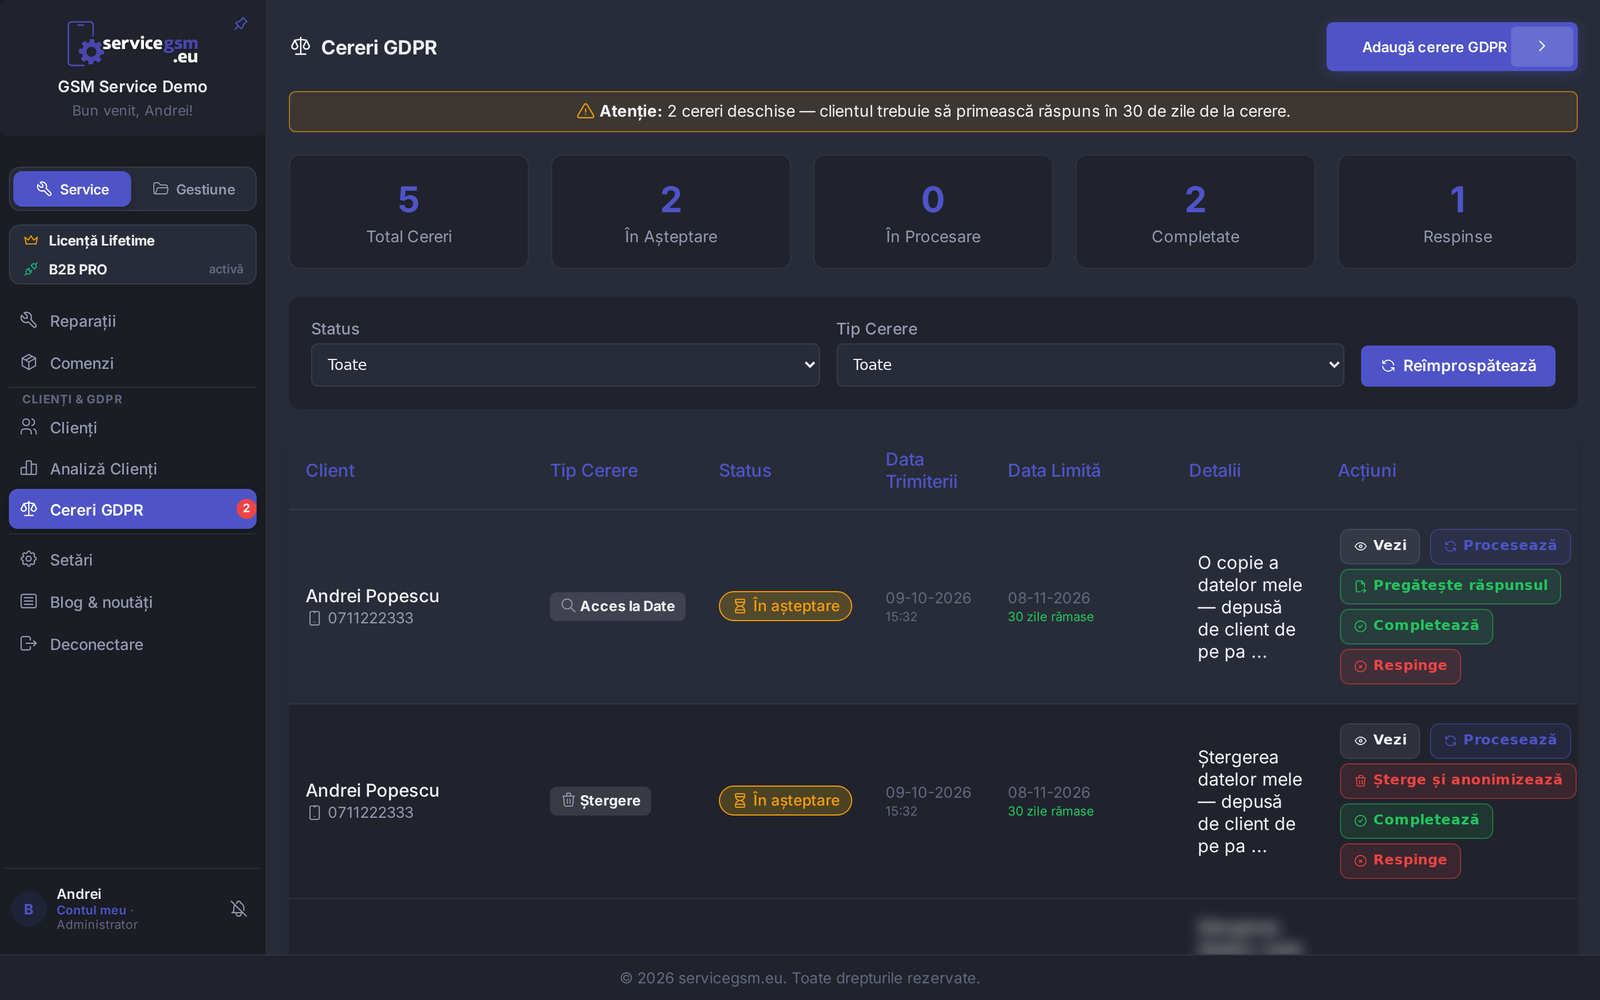The image size is (1600, 1000).
Task: Open the Status filter dropdown
Action: click(x=565, y=365)
